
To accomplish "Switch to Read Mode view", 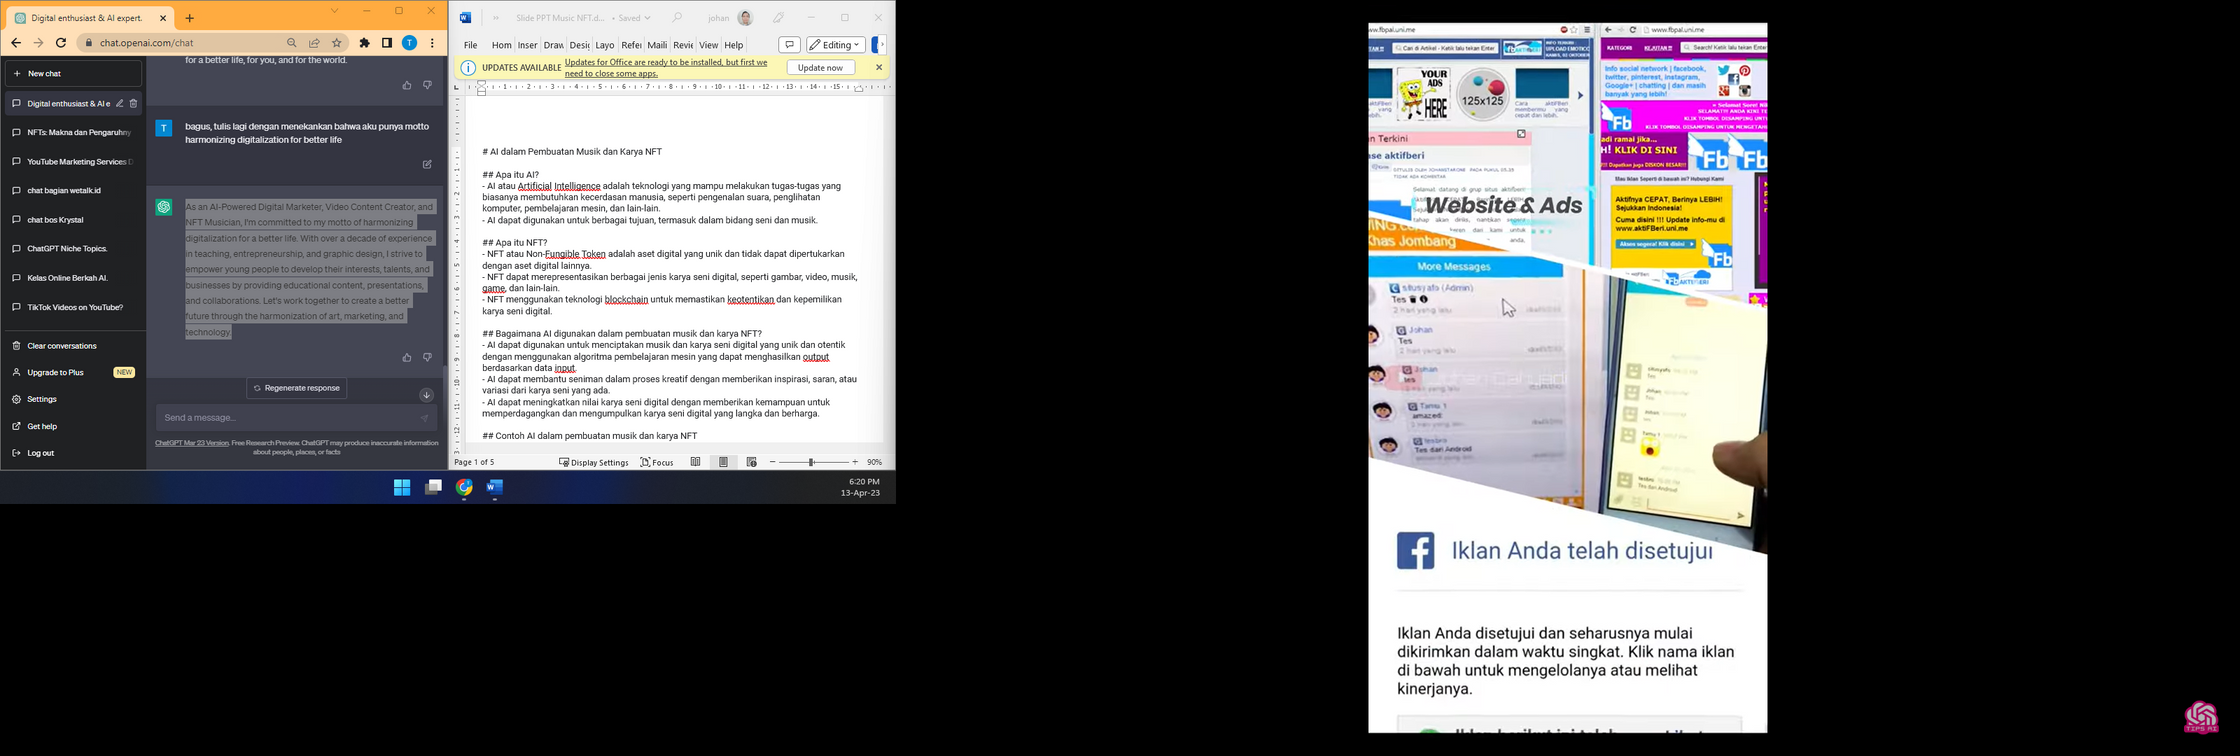I will click(696, 463).
